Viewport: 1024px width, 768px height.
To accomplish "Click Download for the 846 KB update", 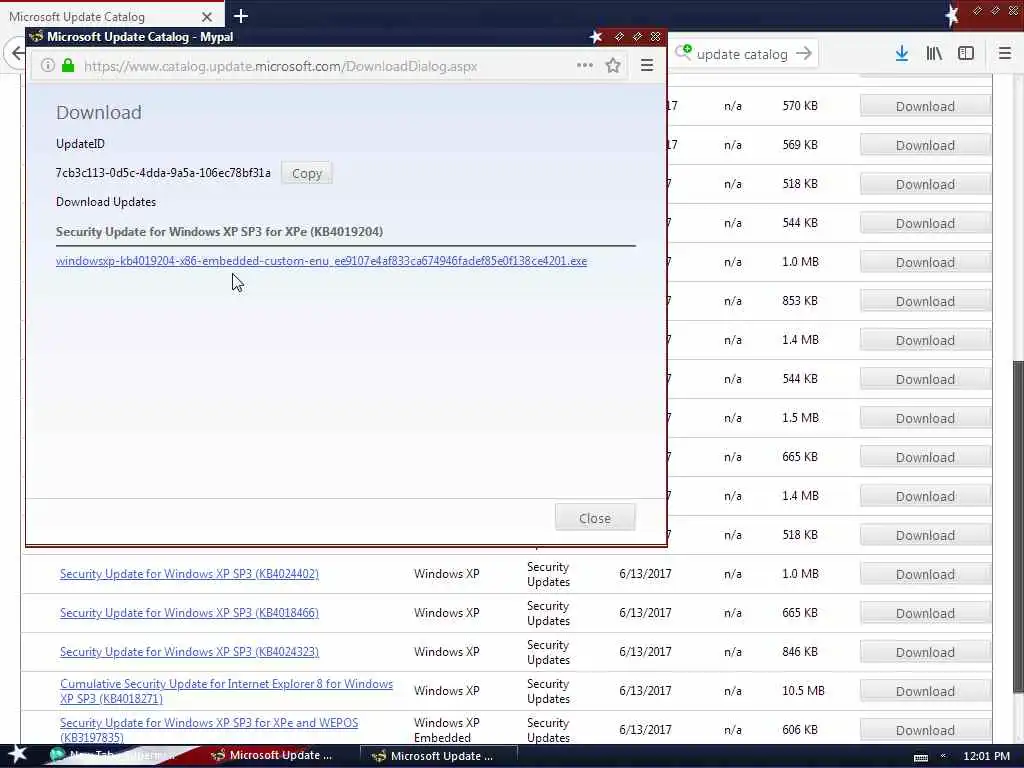I will 925,652.
